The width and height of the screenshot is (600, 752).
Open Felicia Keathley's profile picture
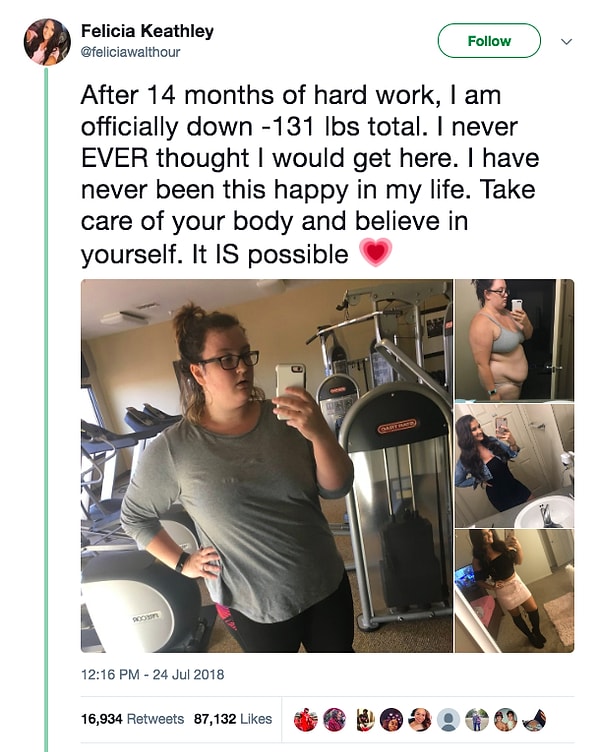pyautogui.click(x=47, y=42)
